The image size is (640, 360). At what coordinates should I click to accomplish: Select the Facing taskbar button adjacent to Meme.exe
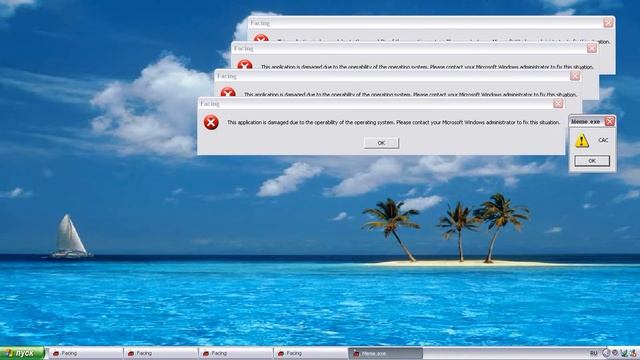tap(310, 353)
